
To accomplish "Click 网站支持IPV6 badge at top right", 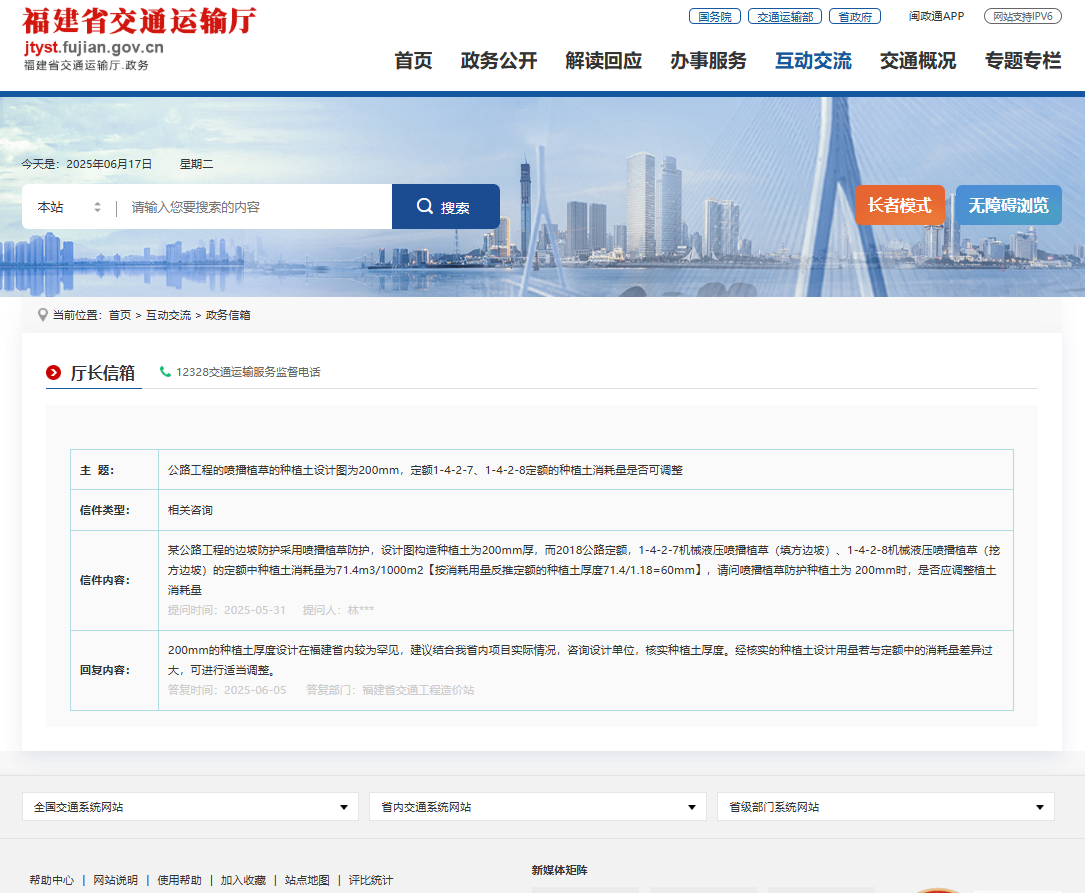I will coord(1022,16).
